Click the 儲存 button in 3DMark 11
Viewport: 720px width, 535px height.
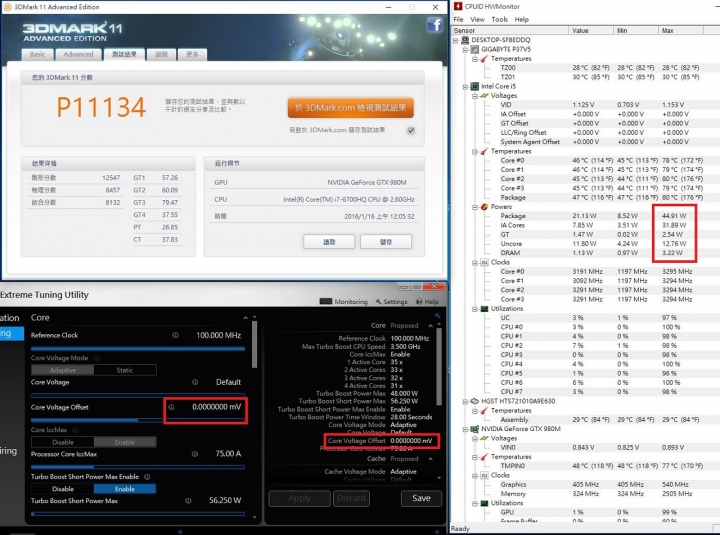[386, 242]
